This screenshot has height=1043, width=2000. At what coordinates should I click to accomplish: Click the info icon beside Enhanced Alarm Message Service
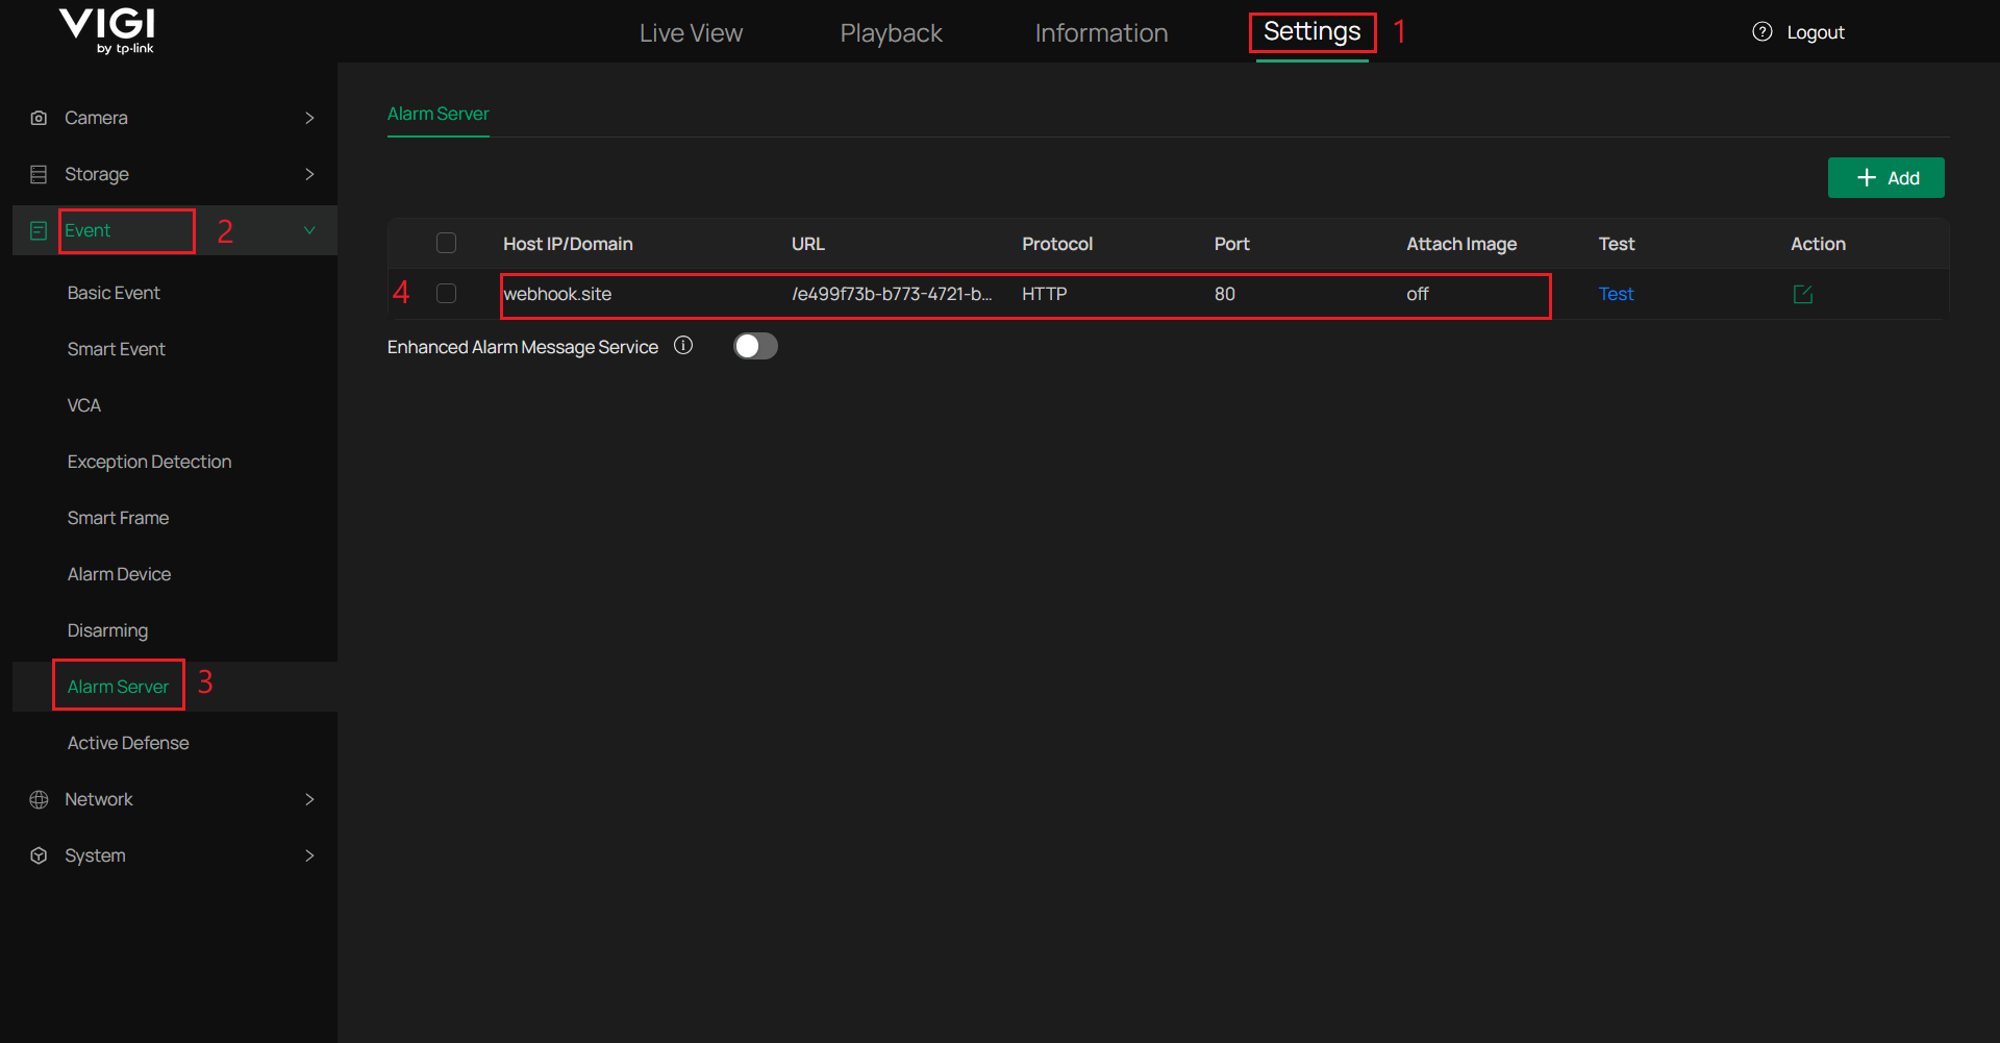click(x=683, y=345)
